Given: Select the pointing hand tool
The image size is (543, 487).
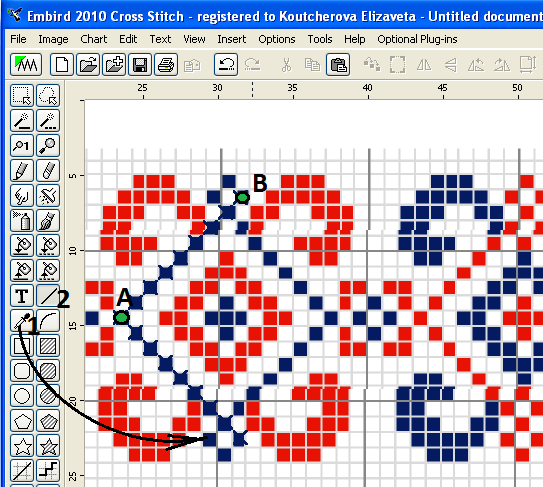Looking at the screenshot, I should click(22, 195).
